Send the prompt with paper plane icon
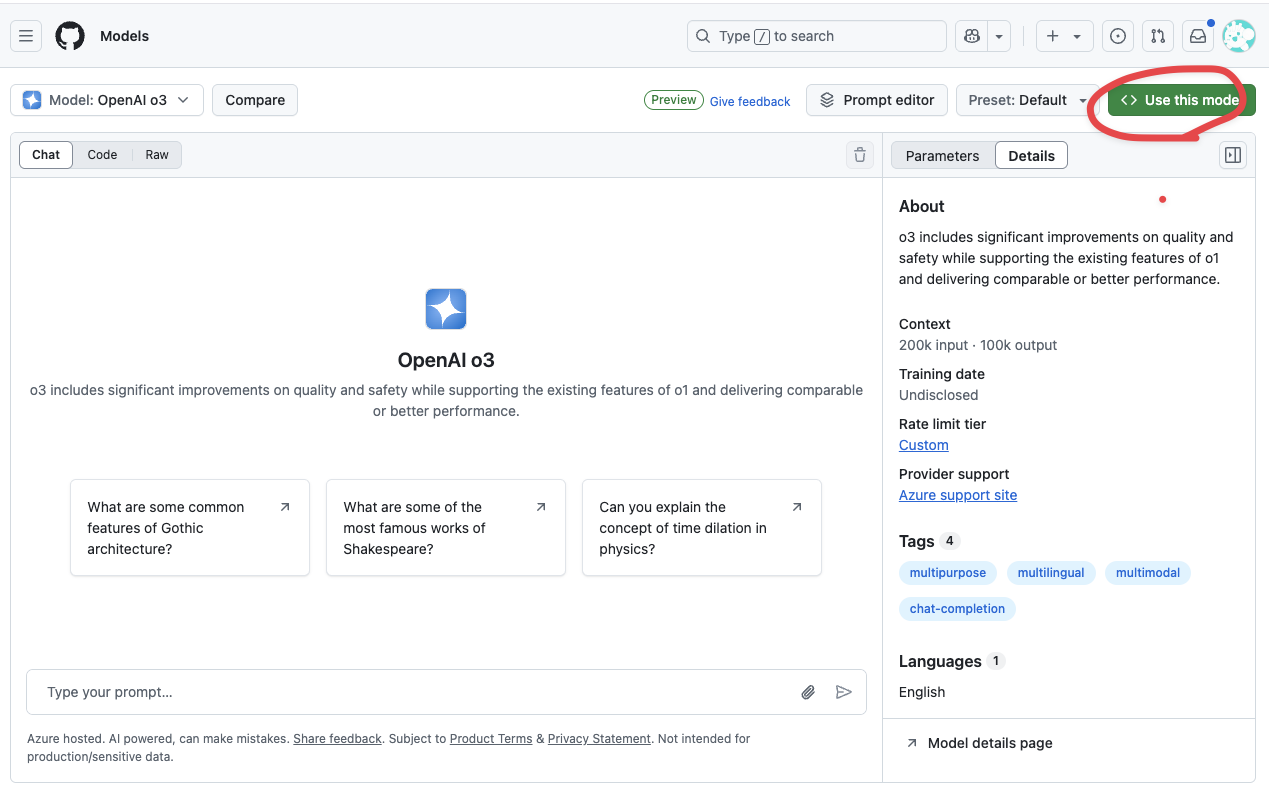 click(844, 692)
